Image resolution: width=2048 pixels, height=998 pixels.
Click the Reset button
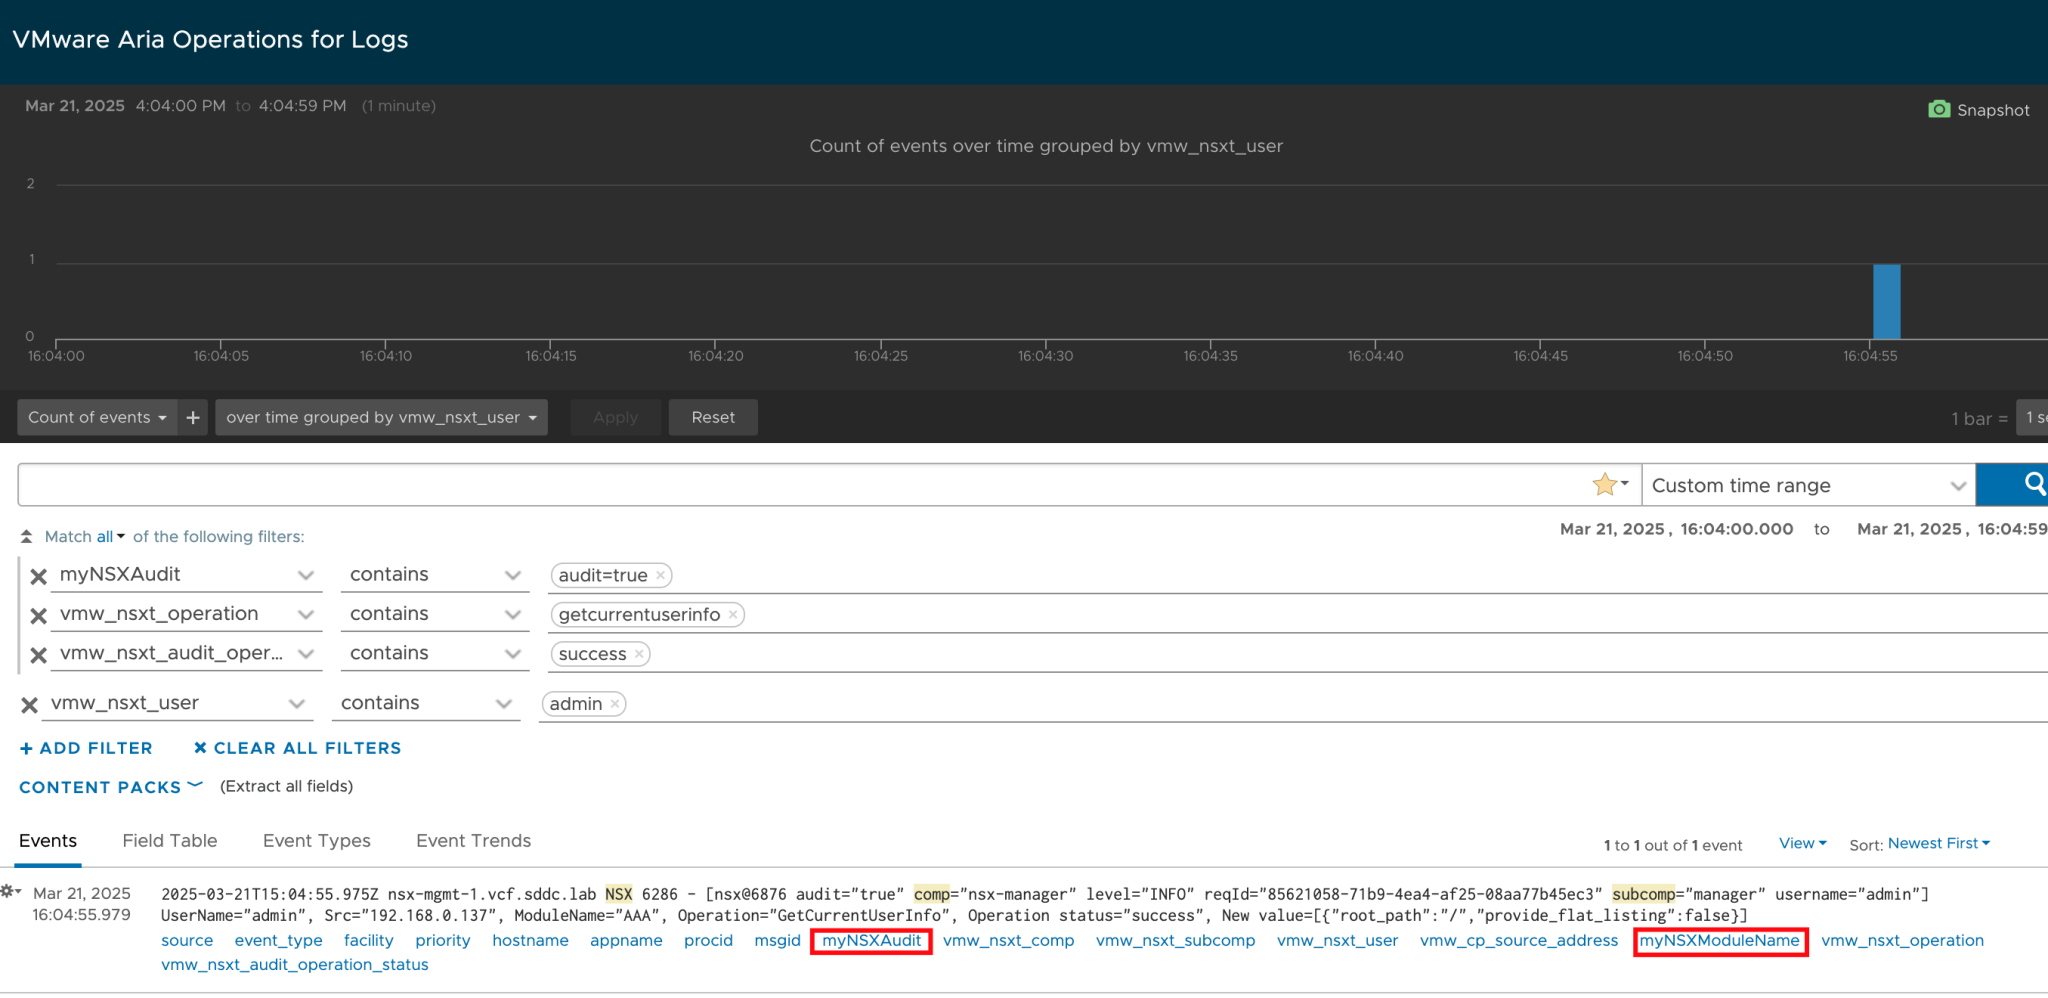(712, 417)
